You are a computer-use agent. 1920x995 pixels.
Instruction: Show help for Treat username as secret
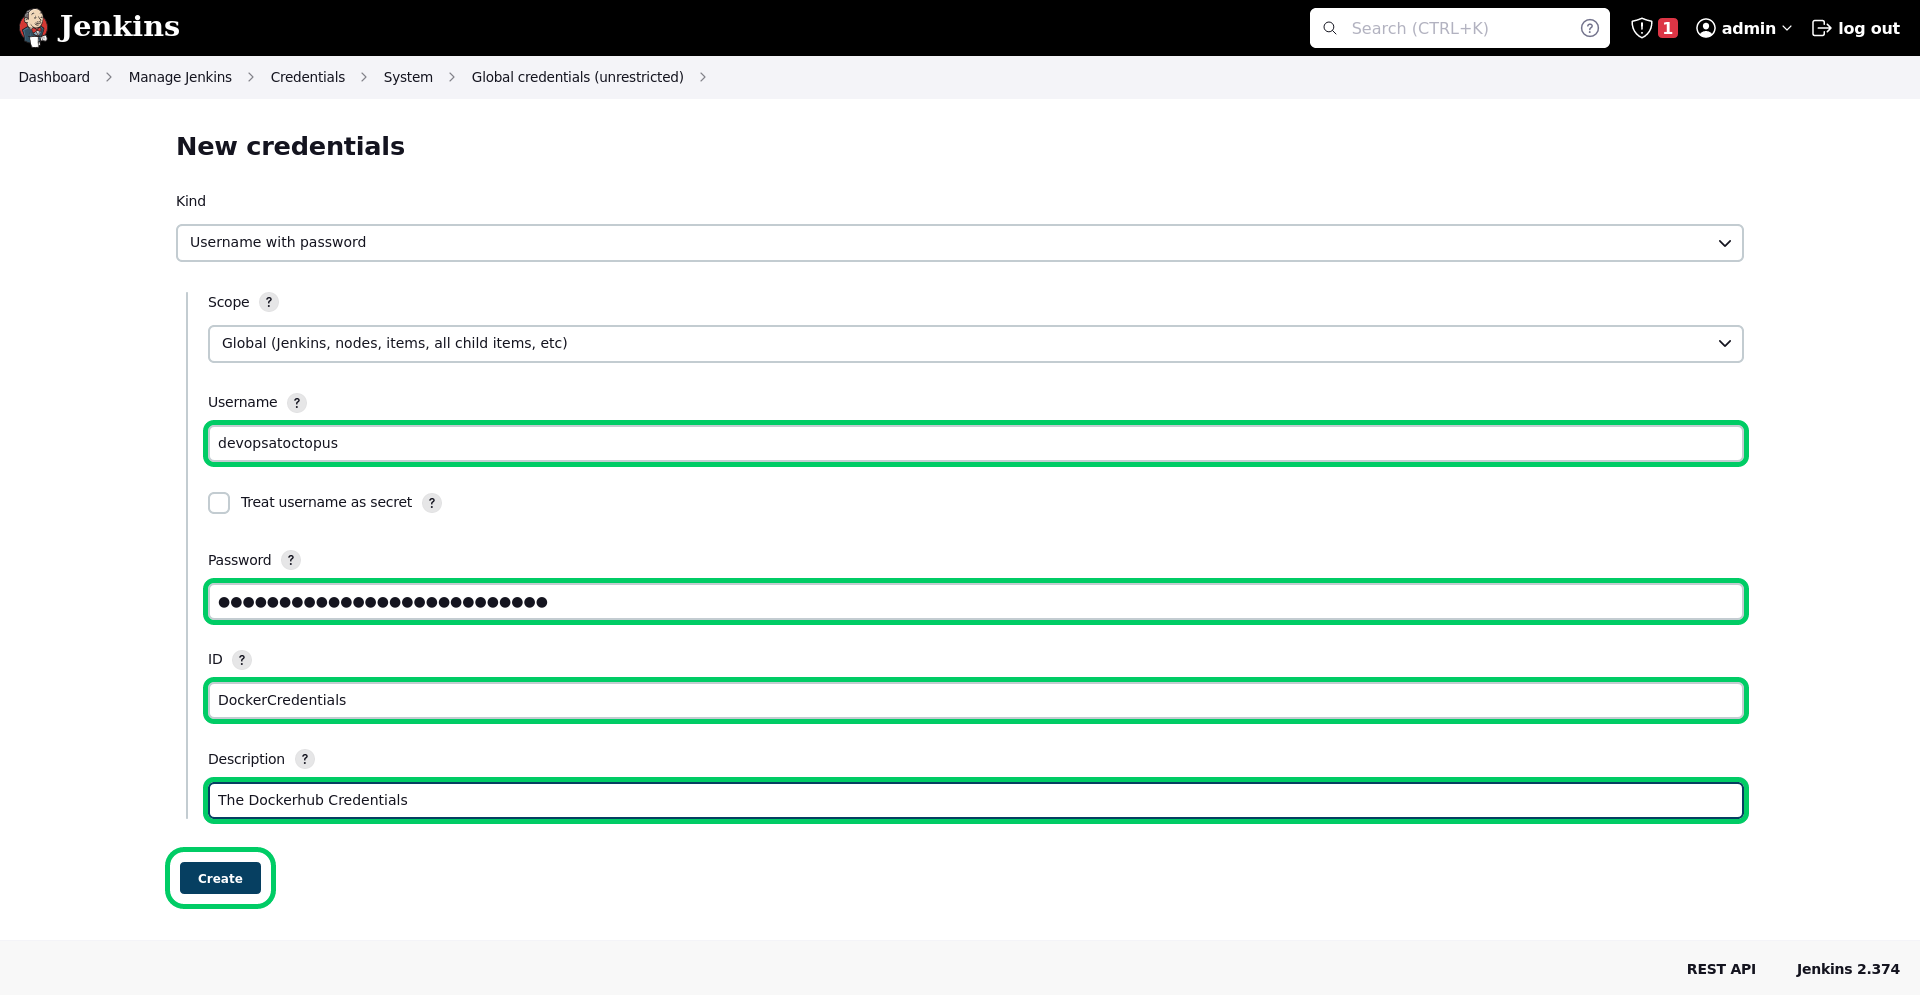pos(431,503)
